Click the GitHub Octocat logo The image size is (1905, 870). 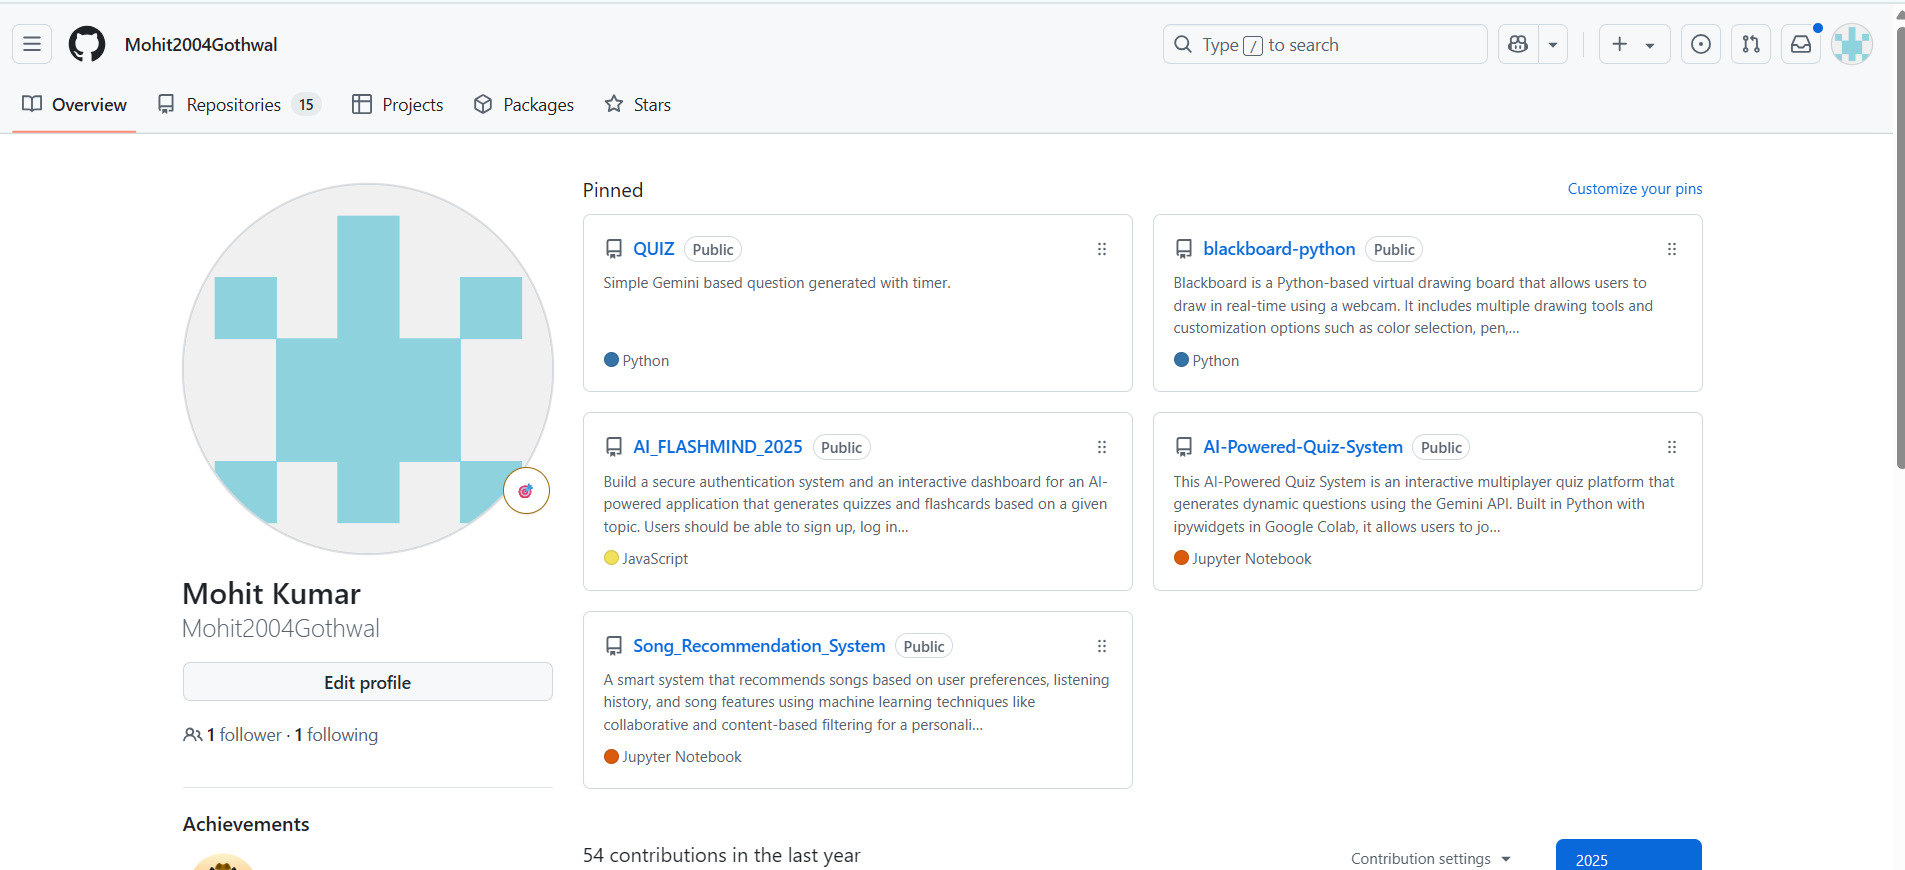click(87, 44)
